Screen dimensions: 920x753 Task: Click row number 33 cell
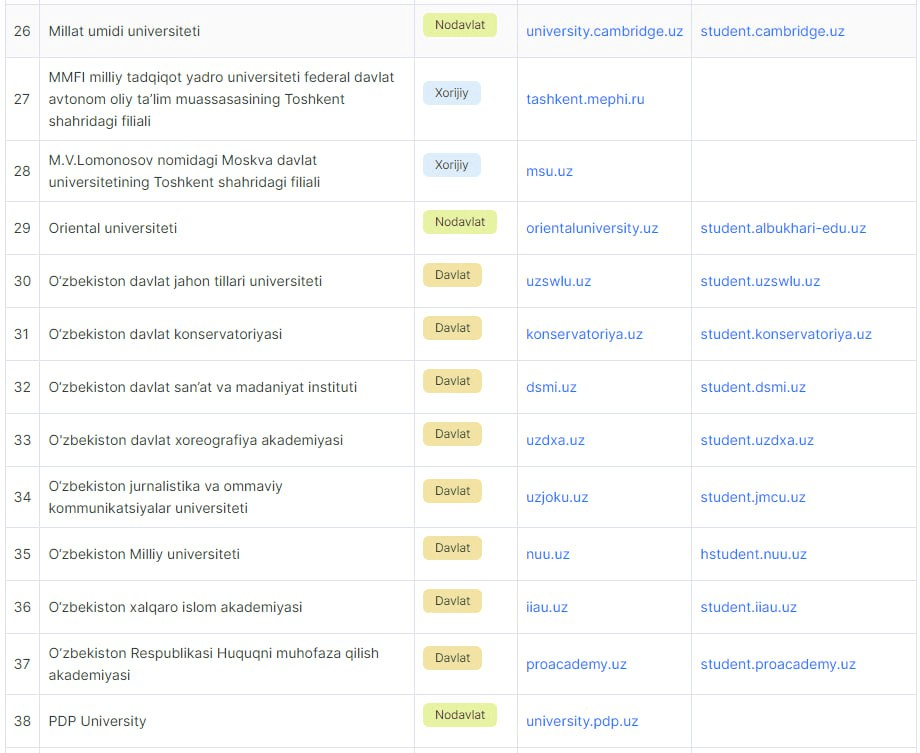tap(22, 440)
